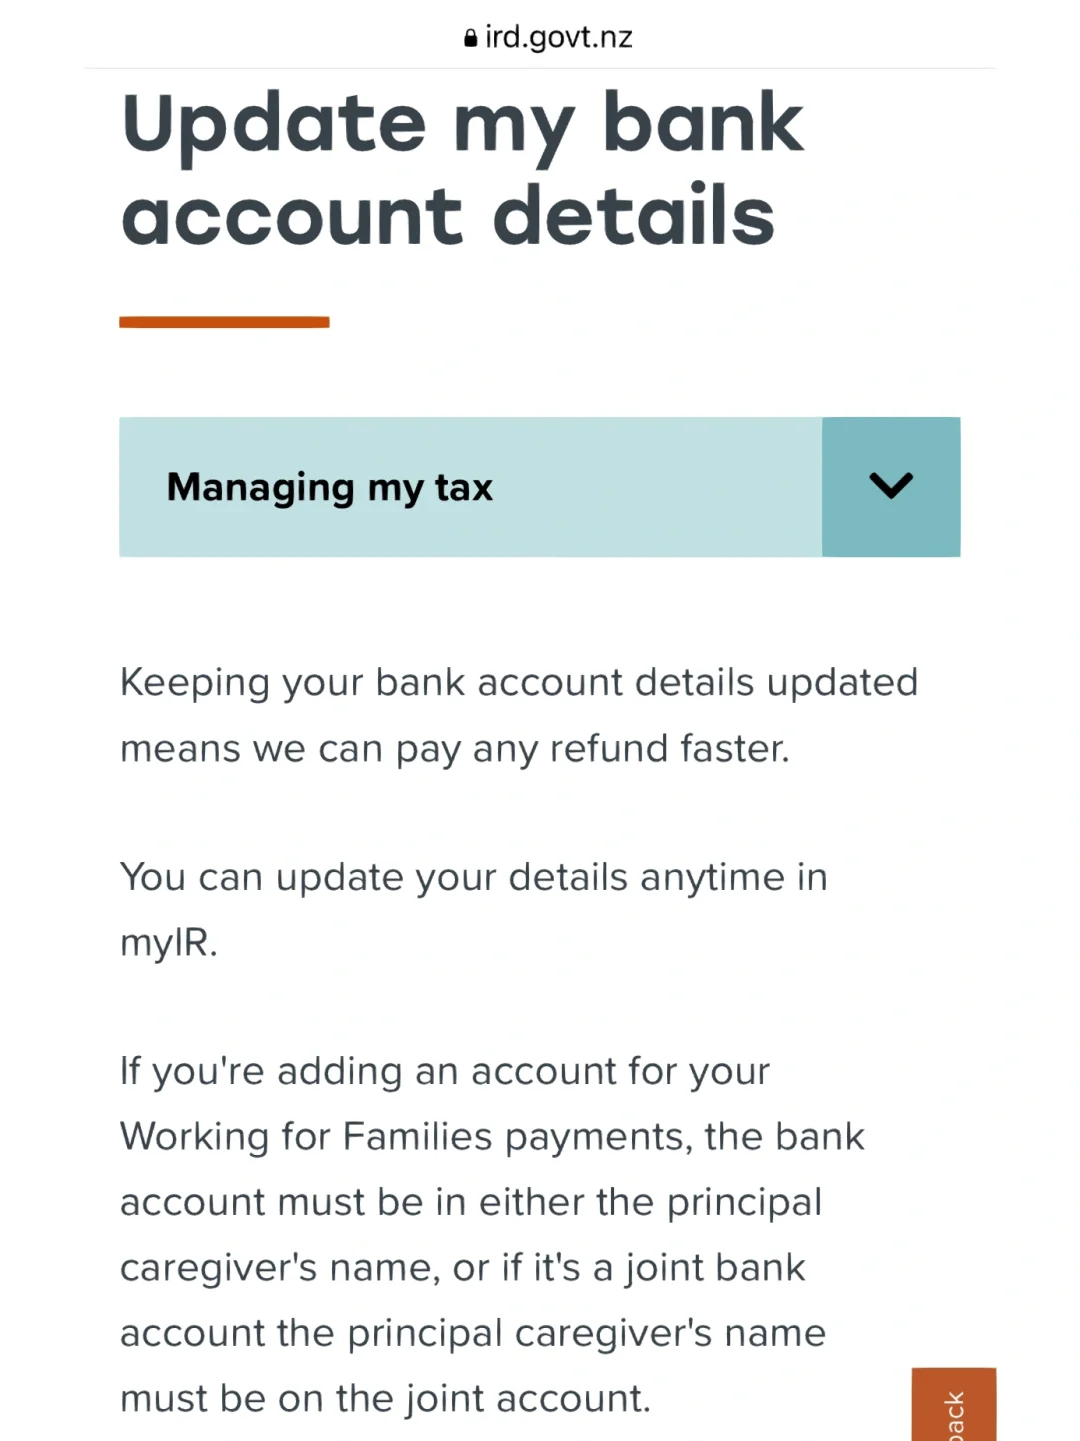The image size is (1080, 1441).
Task: Tap the line "If you're adding an account for your"
Action: point(445,1071)
